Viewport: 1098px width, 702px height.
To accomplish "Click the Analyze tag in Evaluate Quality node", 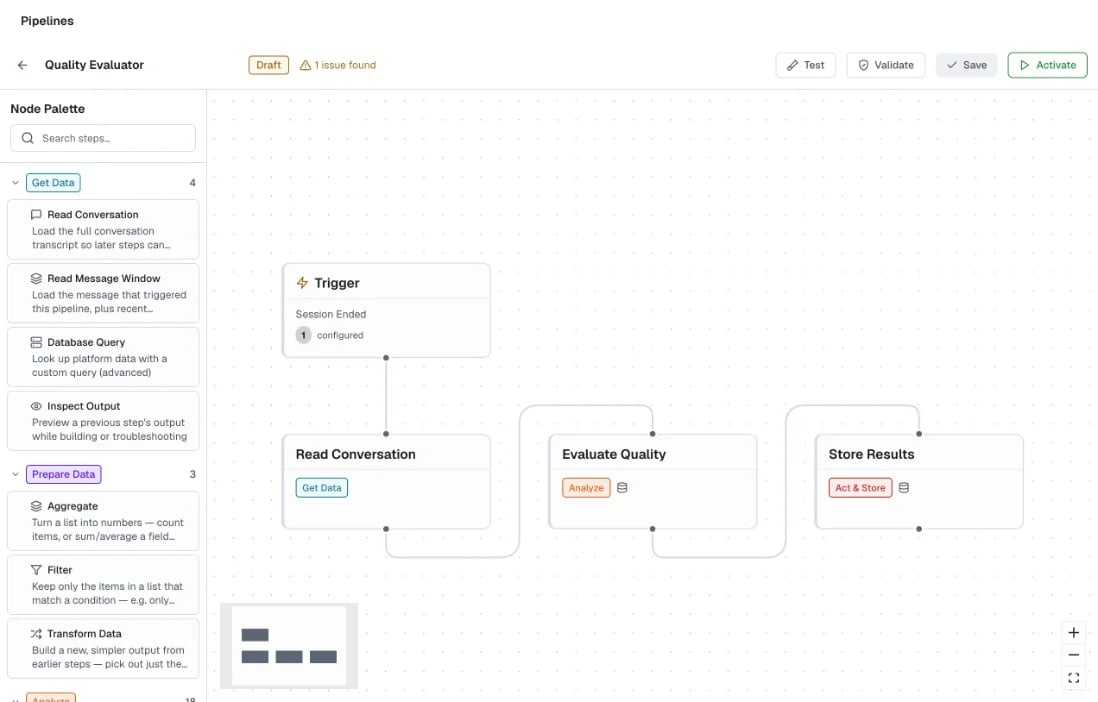I will 586,488.
